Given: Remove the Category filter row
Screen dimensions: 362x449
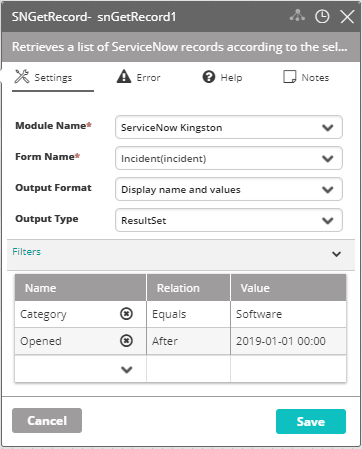Looking at the screenshot, I should tap(126, 314).
